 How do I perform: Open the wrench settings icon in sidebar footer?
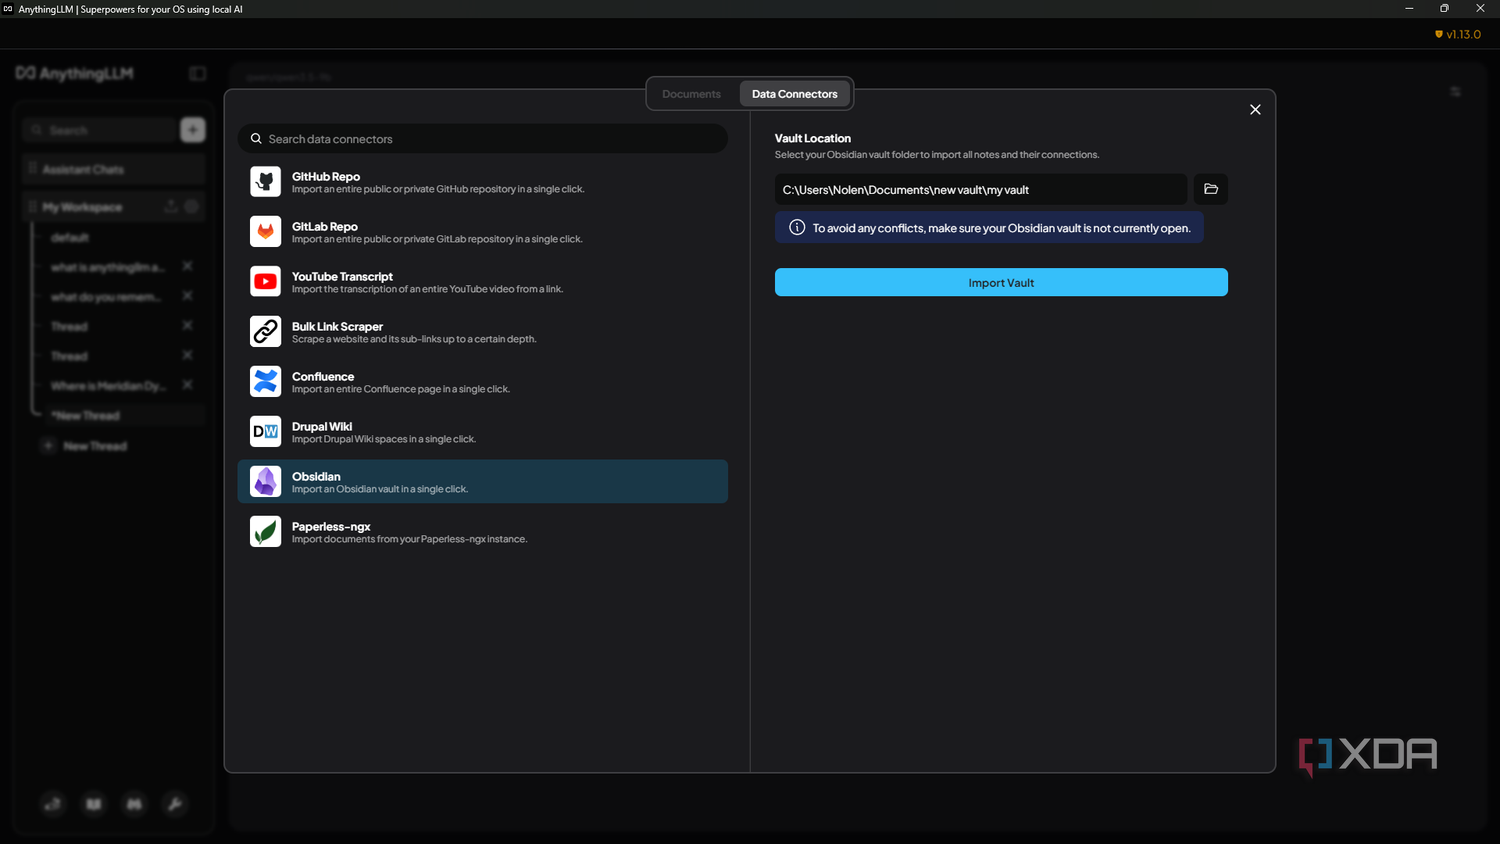tap(175, 804)
